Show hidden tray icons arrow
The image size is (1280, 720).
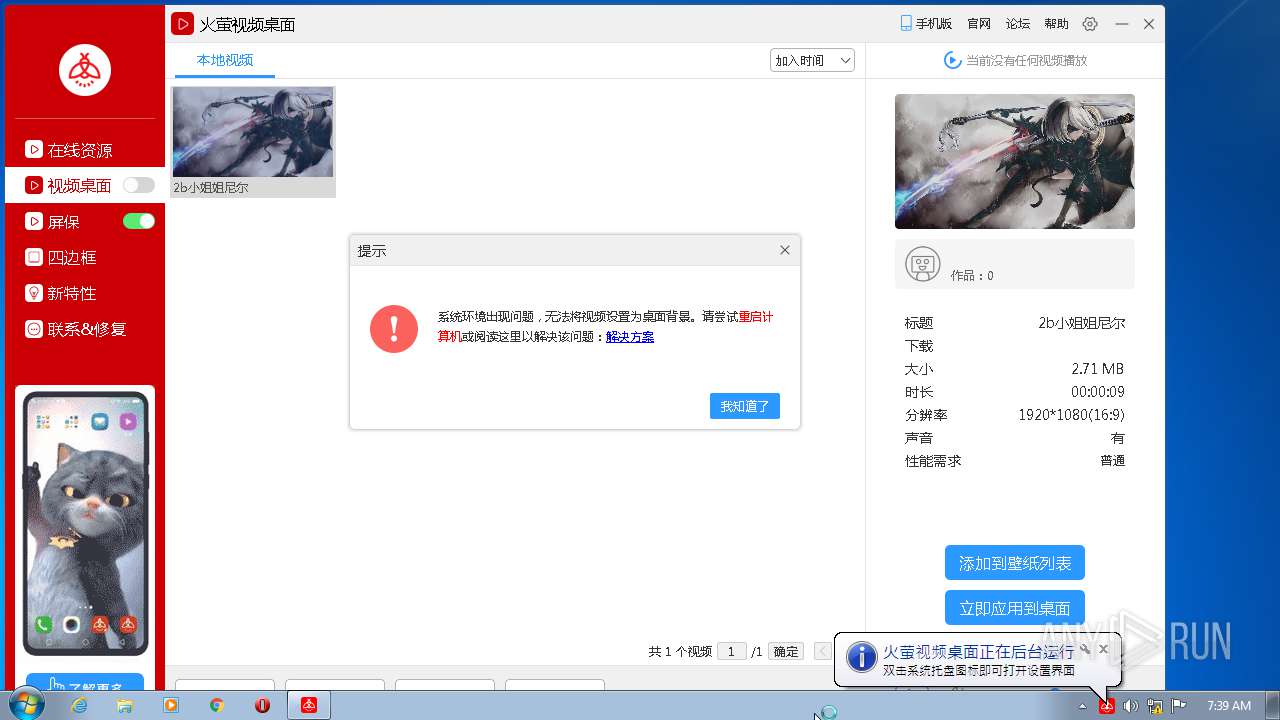[x=1082, y=706]
